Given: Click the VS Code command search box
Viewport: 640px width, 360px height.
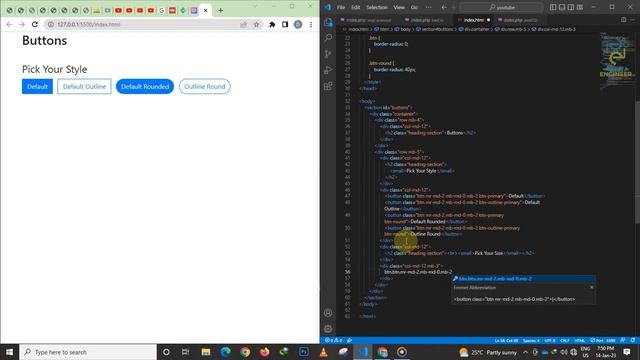Looking at the screenshot, I should point(502,7).
